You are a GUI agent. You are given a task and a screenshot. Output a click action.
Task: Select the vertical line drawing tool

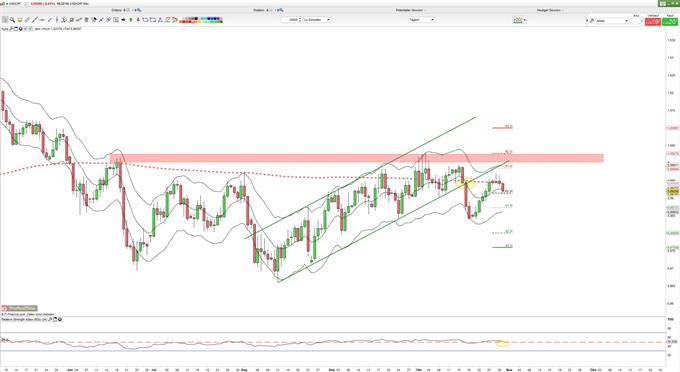coord(57,20)
